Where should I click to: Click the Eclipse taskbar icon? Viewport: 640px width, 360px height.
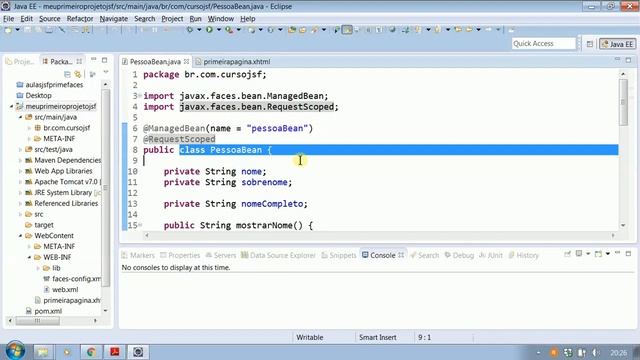(x=138, y=351)
